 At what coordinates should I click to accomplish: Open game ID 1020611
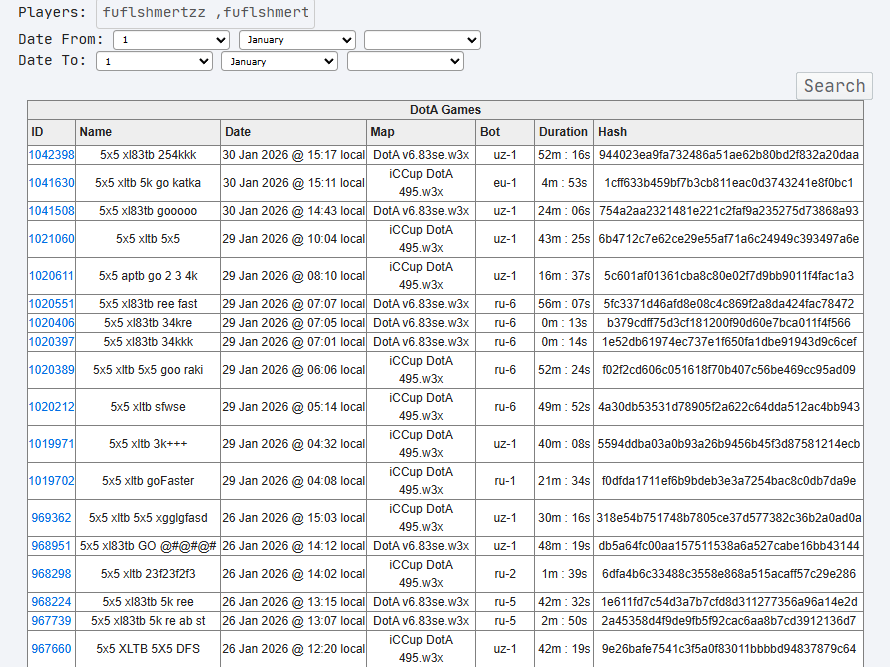coord(51,276)
